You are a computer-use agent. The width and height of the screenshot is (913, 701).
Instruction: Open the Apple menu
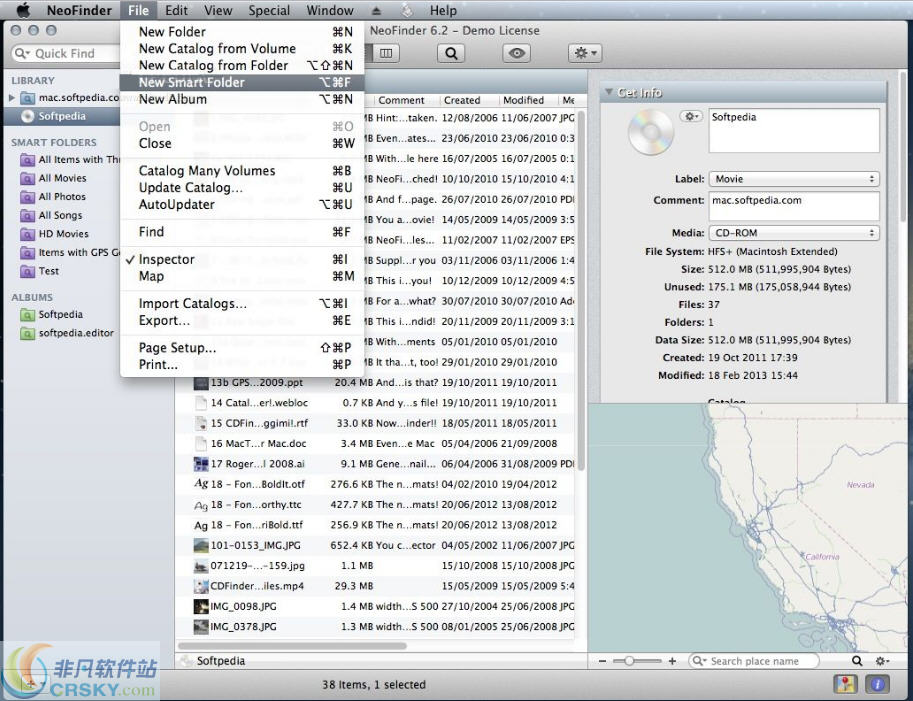[x=23, y=10]
